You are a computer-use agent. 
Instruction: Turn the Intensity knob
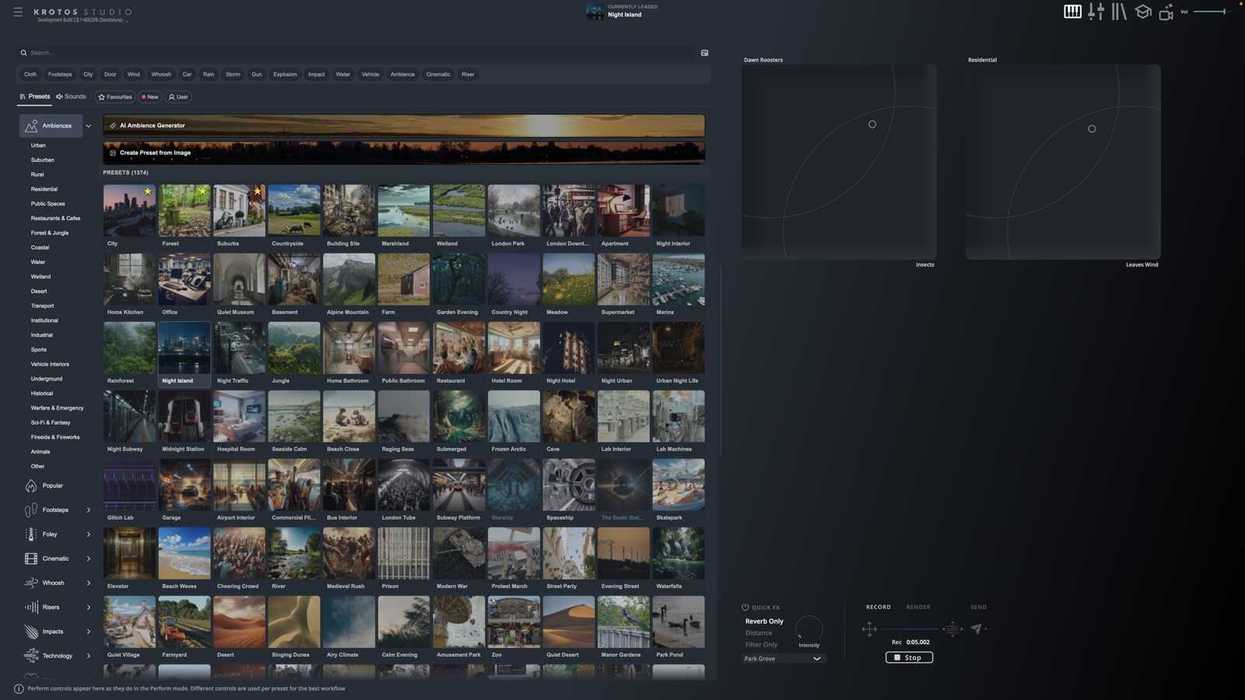tap(809, 629)
